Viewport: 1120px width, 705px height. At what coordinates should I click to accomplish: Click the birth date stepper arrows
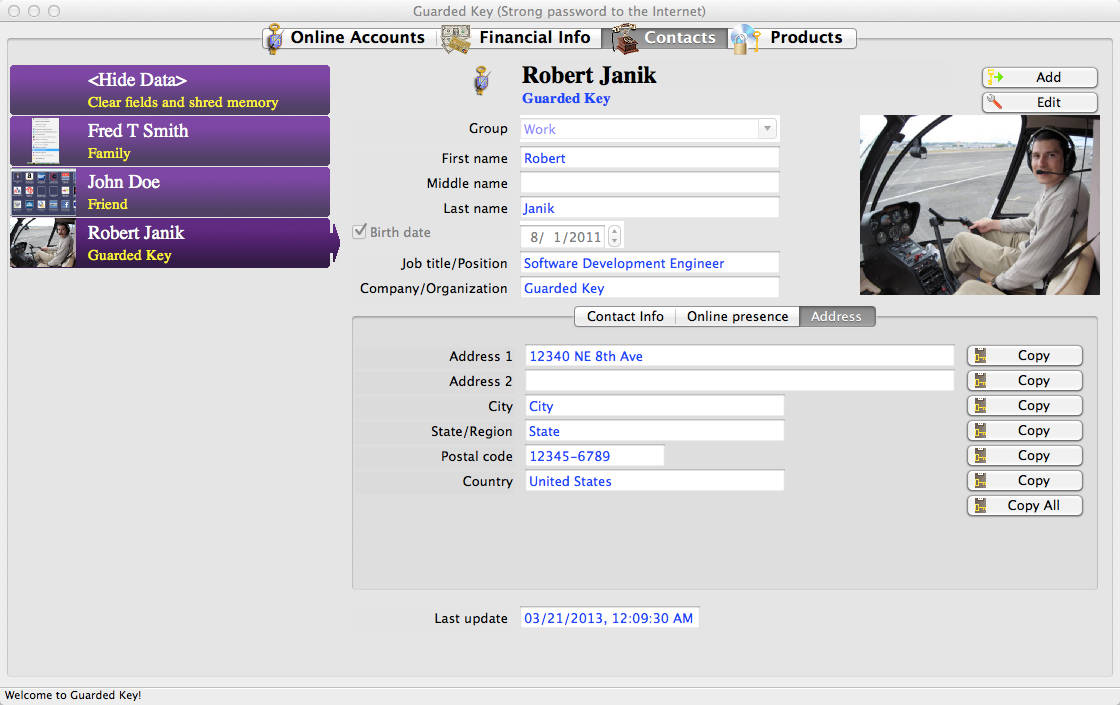614,236
